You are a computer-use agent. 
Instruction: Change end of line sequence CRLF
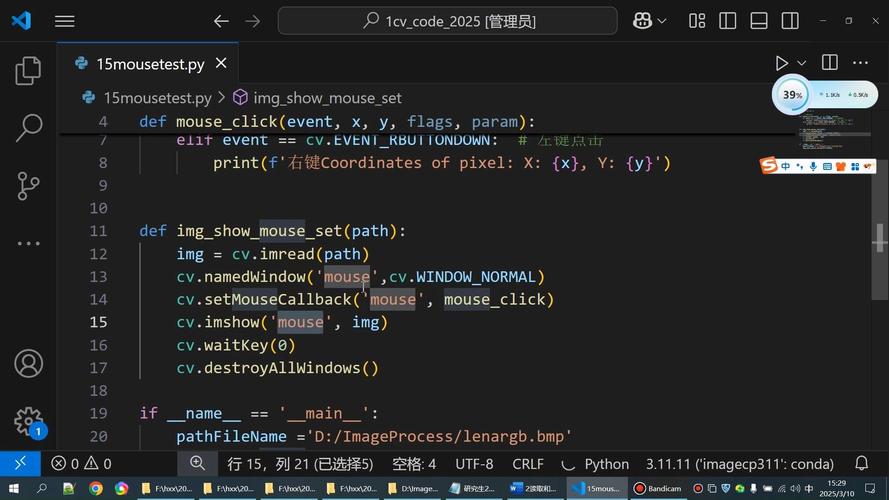(528, 464)
